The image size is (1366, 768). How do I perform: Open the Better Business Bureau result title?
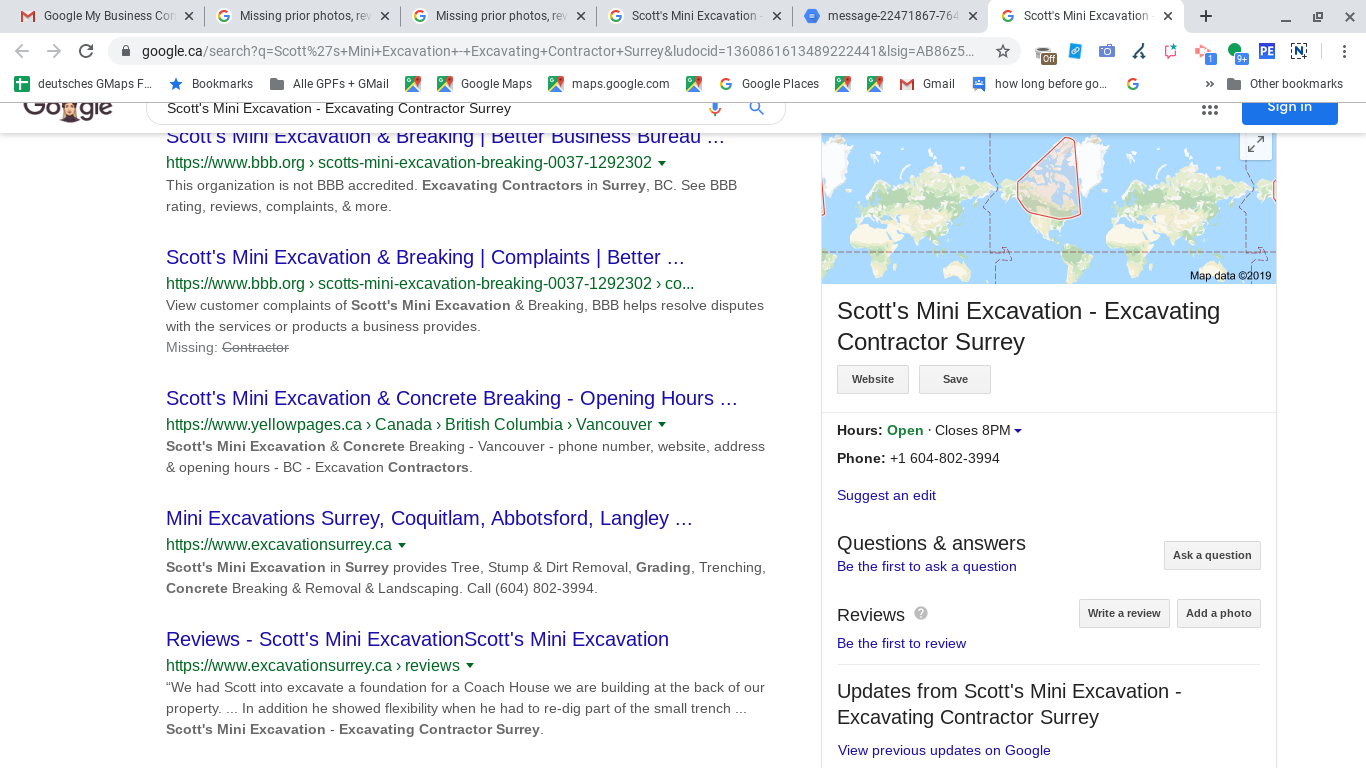445,137
